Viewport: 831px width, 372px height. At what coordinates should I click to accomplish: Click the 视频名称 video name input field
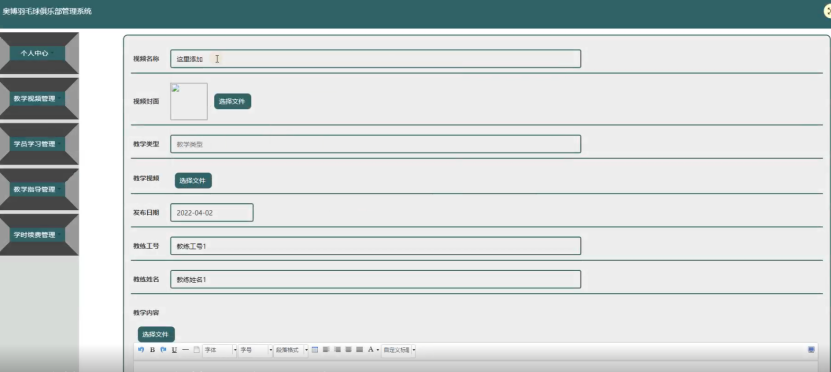(x=375, y=59)
